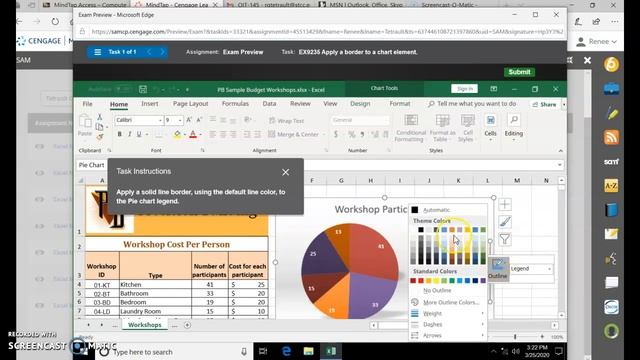
Task: Click the Accounting dollar format icon
Action: [336, 134]
